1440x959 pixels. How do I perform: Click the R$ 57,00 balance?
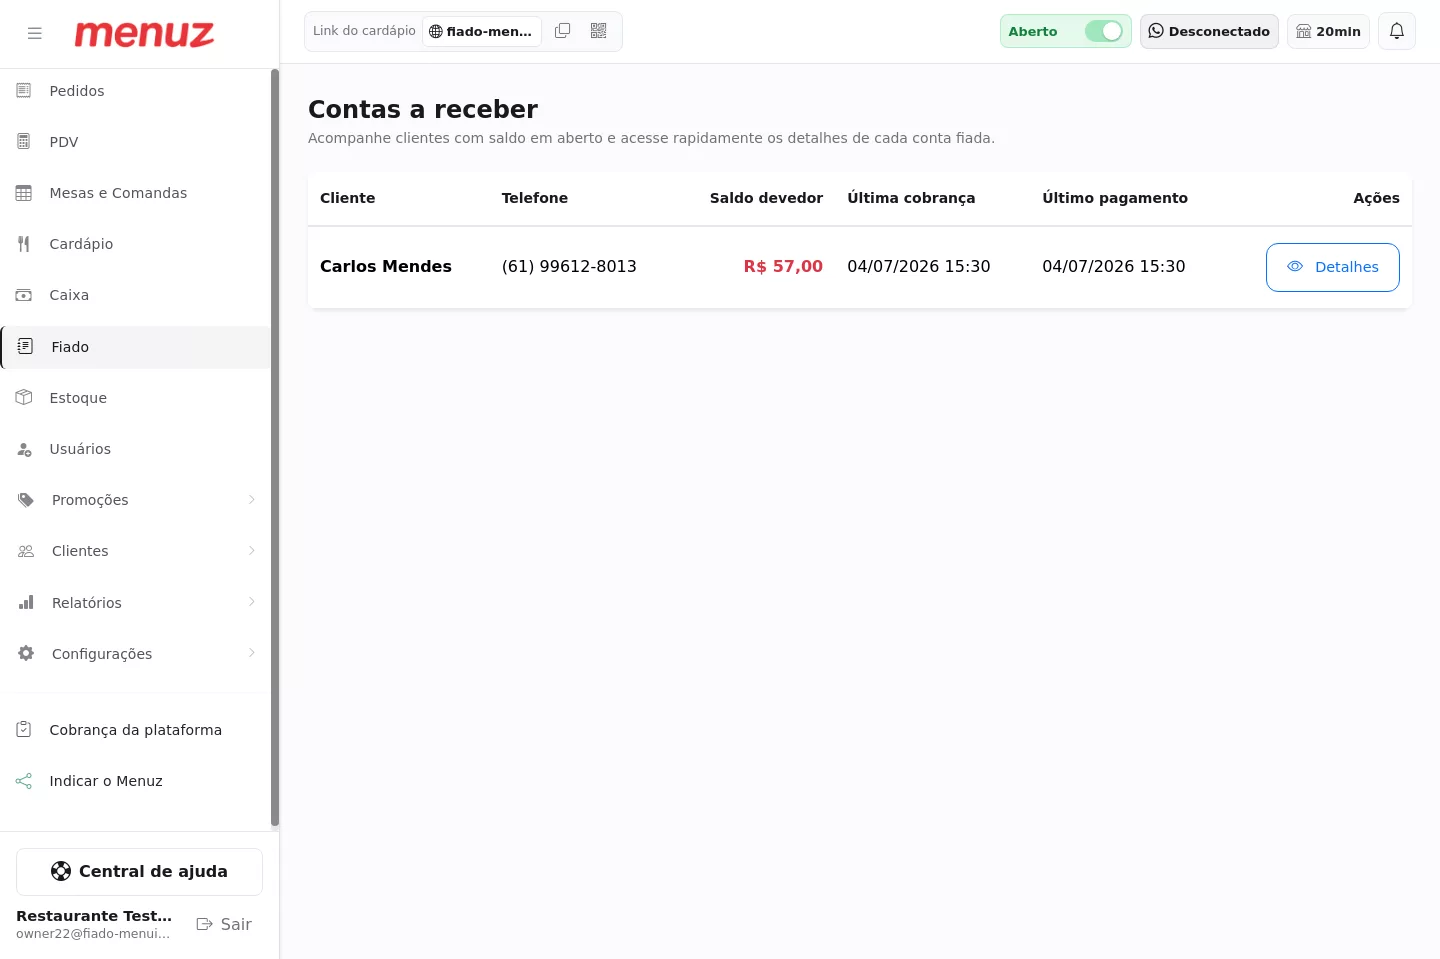783,267
